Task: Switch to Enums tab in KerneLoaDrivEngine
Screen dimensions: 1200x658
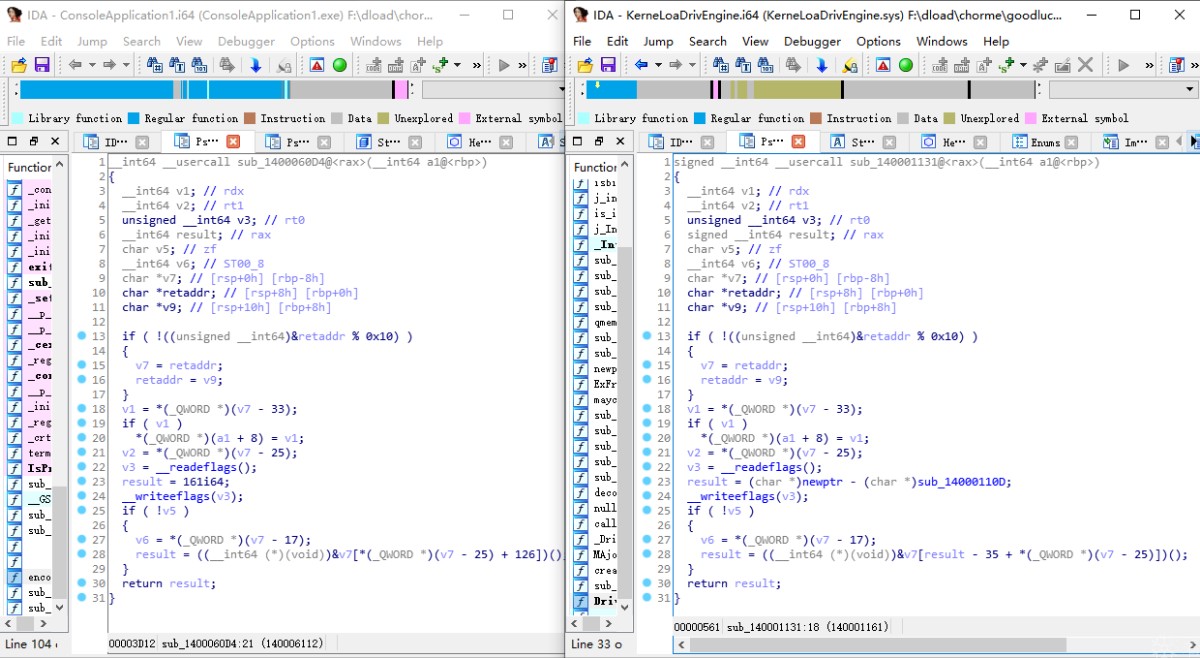Action: (x=1045, y=142)
